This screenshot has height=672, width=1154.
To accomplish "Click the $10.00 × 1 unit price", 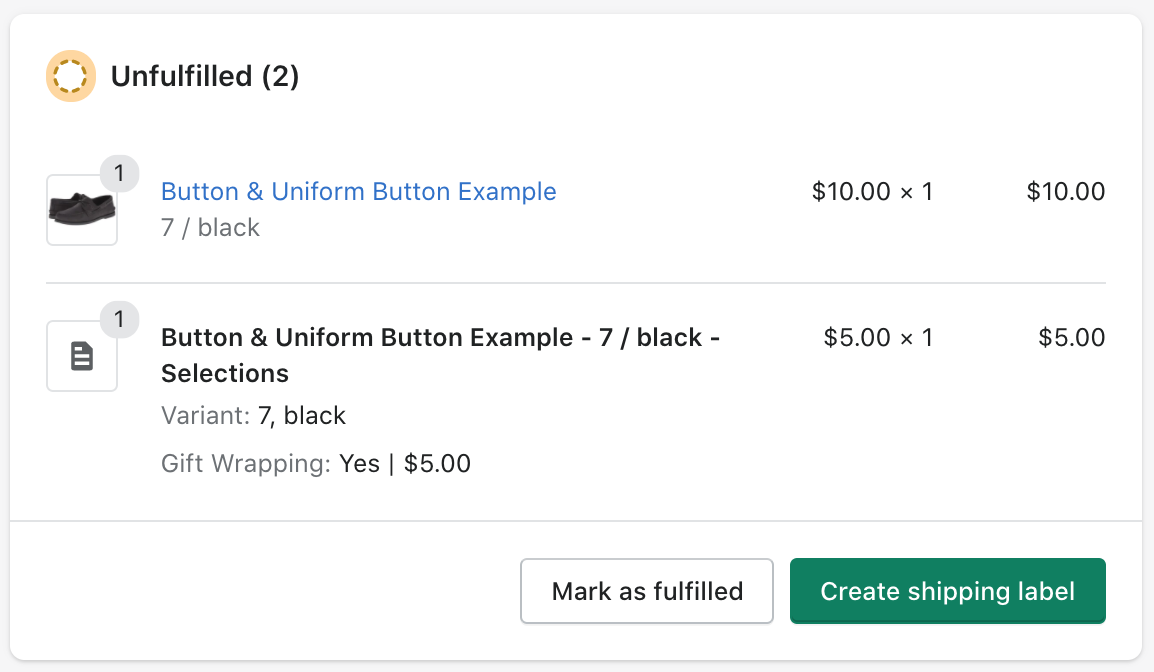I will coord(872,191).
